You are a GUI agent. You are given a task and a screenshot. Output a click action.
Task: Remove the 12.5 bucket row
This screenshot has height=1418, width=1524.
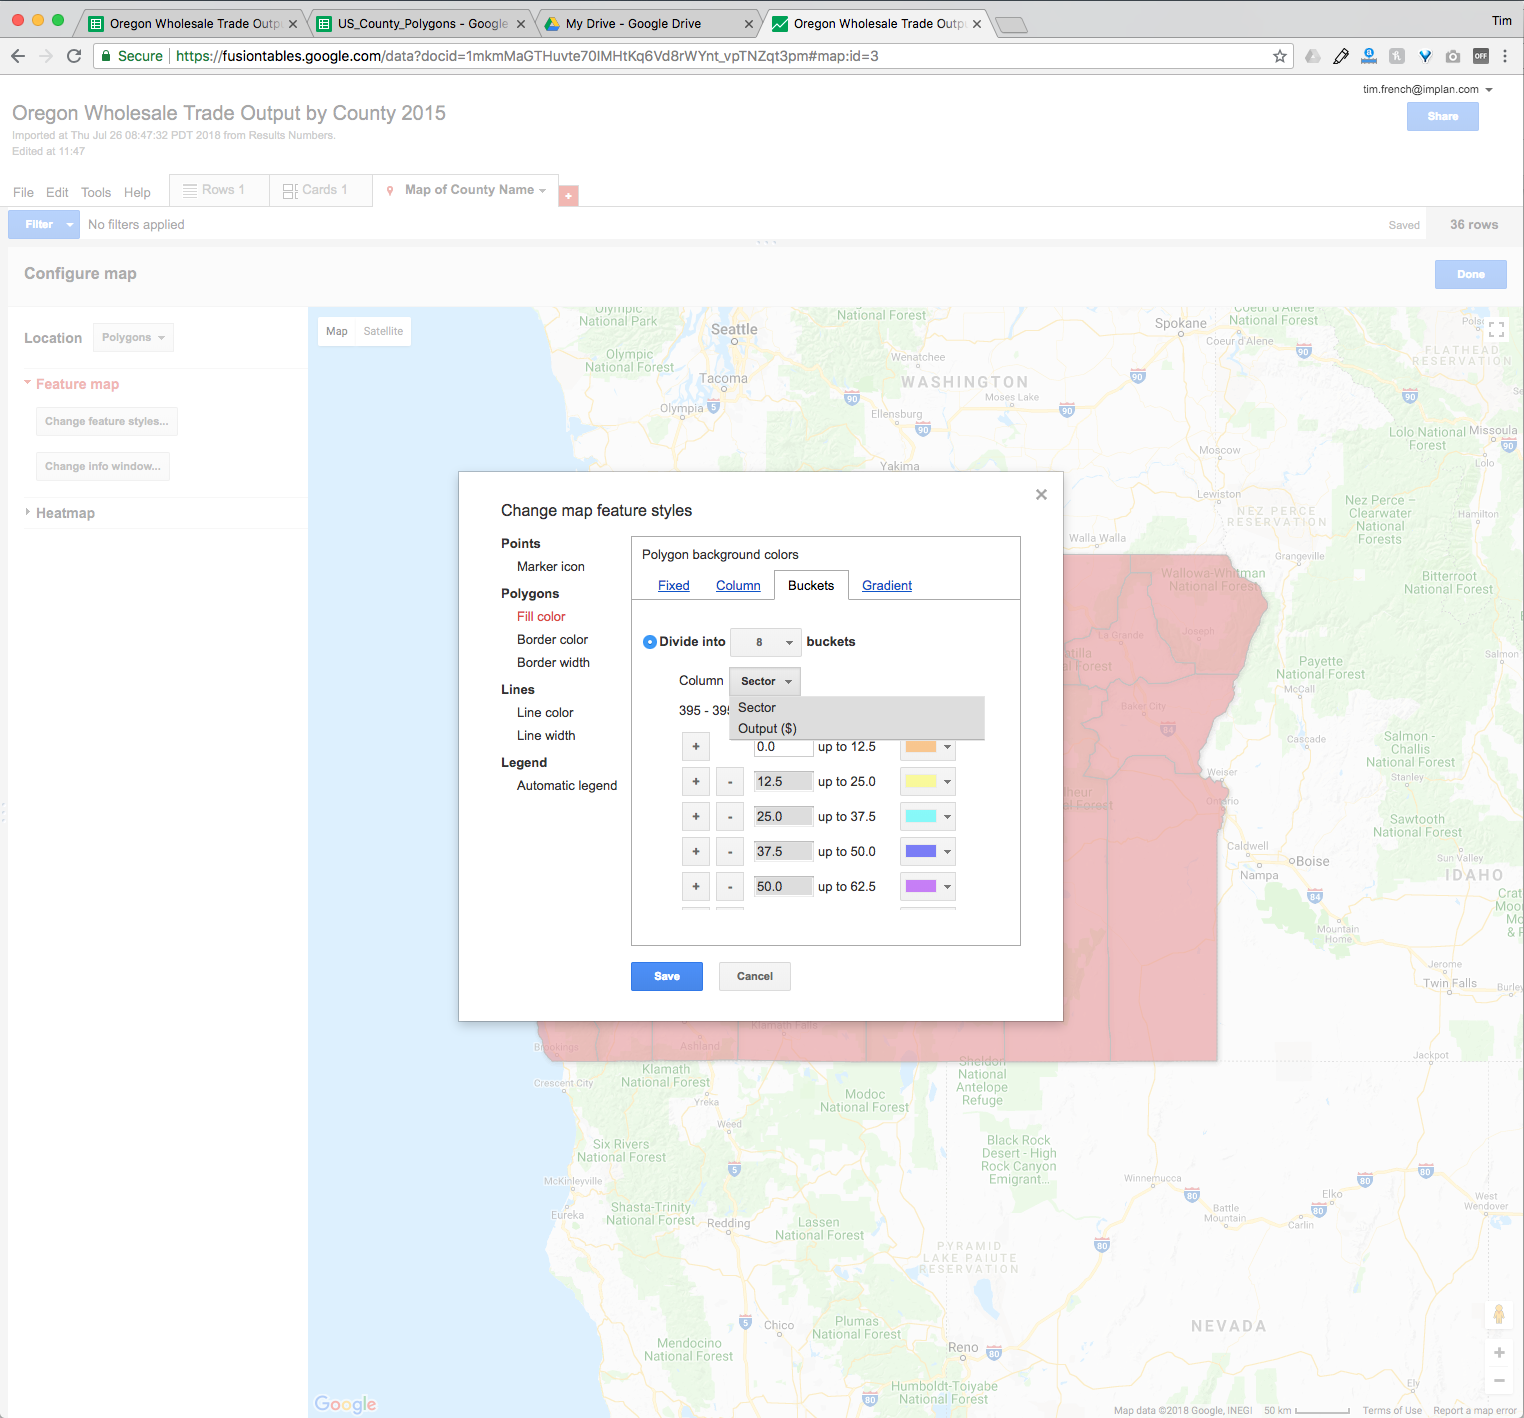(730, 782)
